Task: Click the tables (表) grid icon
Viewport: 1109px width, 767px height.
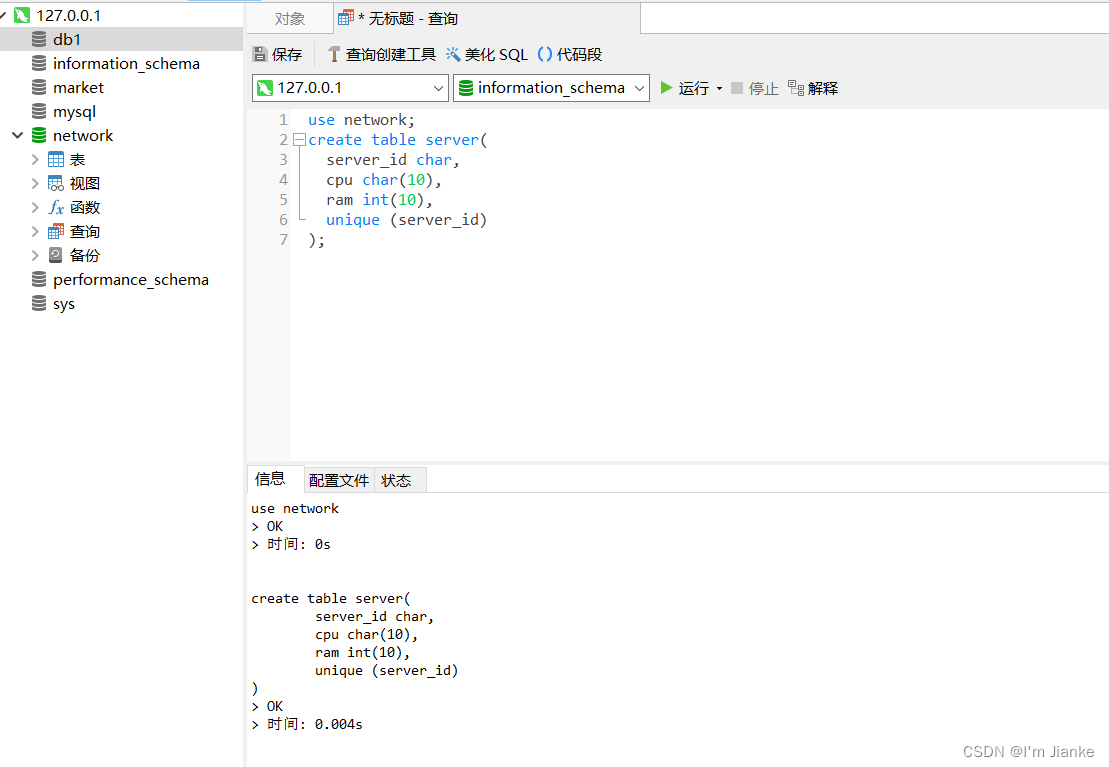Action: [56, 159]
